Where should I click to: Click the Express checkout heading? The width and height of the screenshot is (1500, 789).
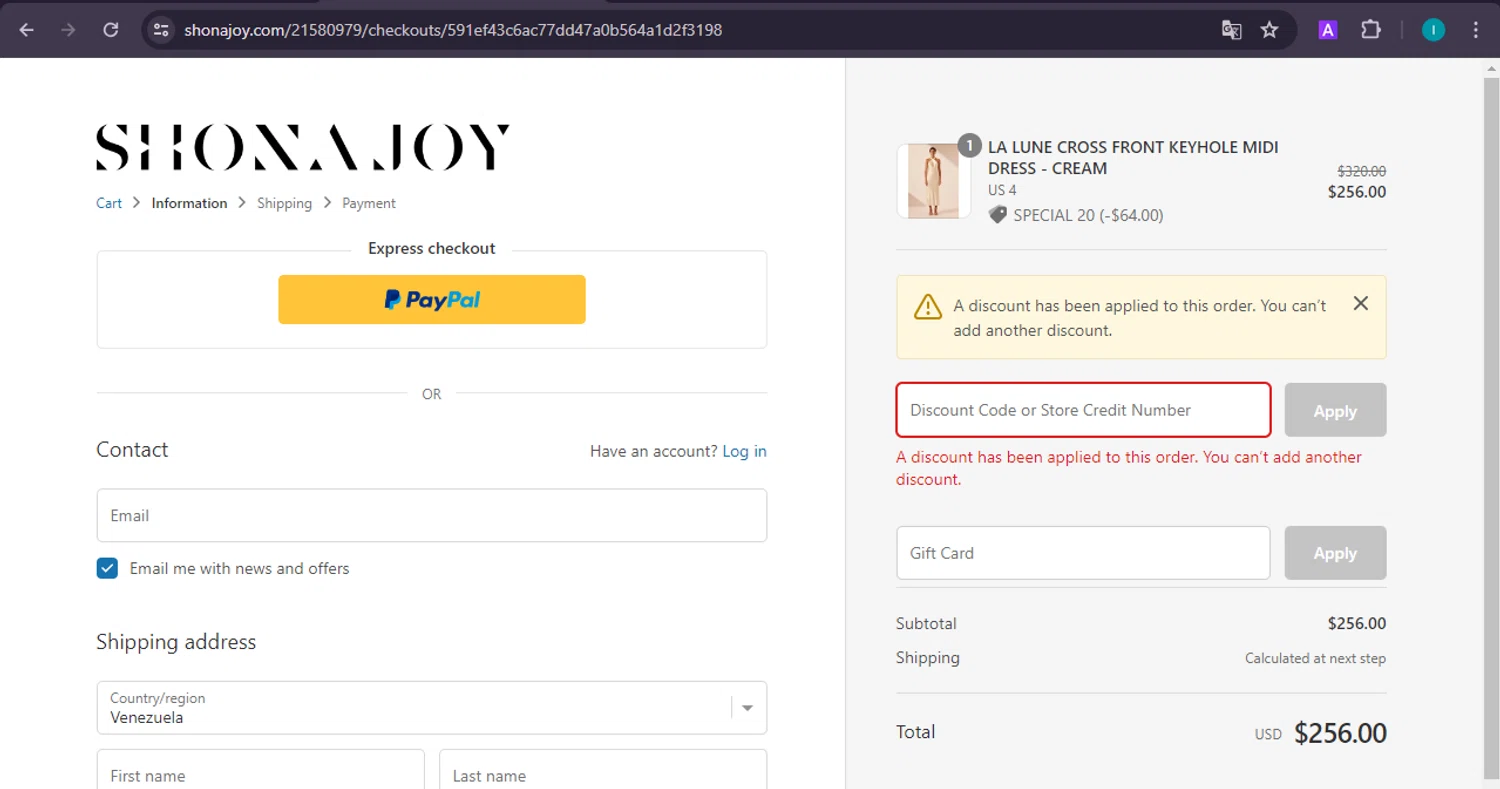(x=432, y=248)
